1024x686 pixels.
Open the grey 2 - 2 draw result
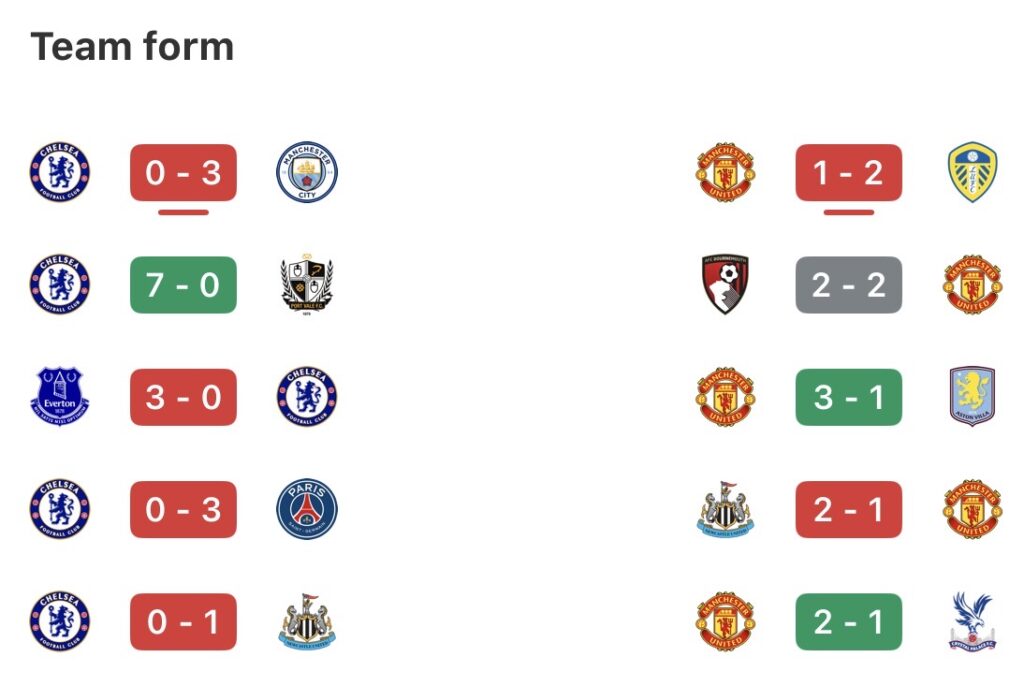(848, 285)
